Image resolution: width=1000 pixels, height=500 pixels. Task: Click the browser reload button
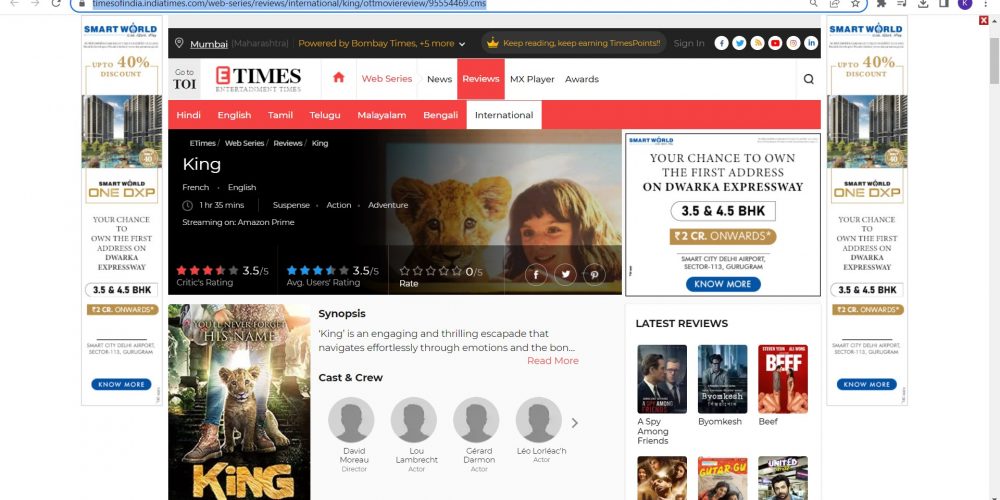point(56,3)
